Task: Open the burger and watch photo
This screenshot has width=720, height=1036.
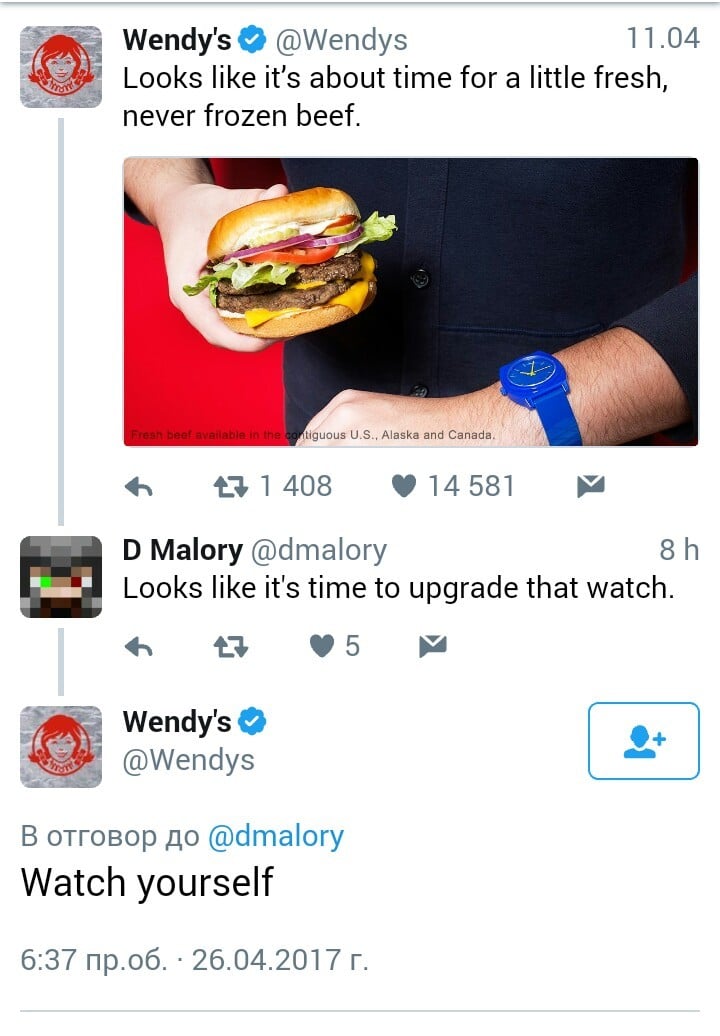Action: pos(411,302)
